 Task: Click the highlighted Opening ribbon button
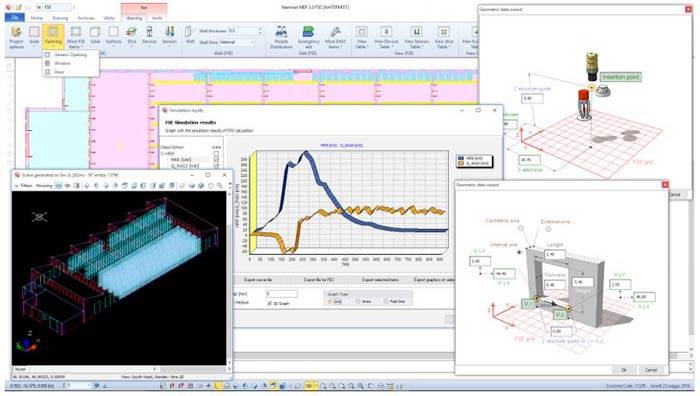click(x=53, y=37)
